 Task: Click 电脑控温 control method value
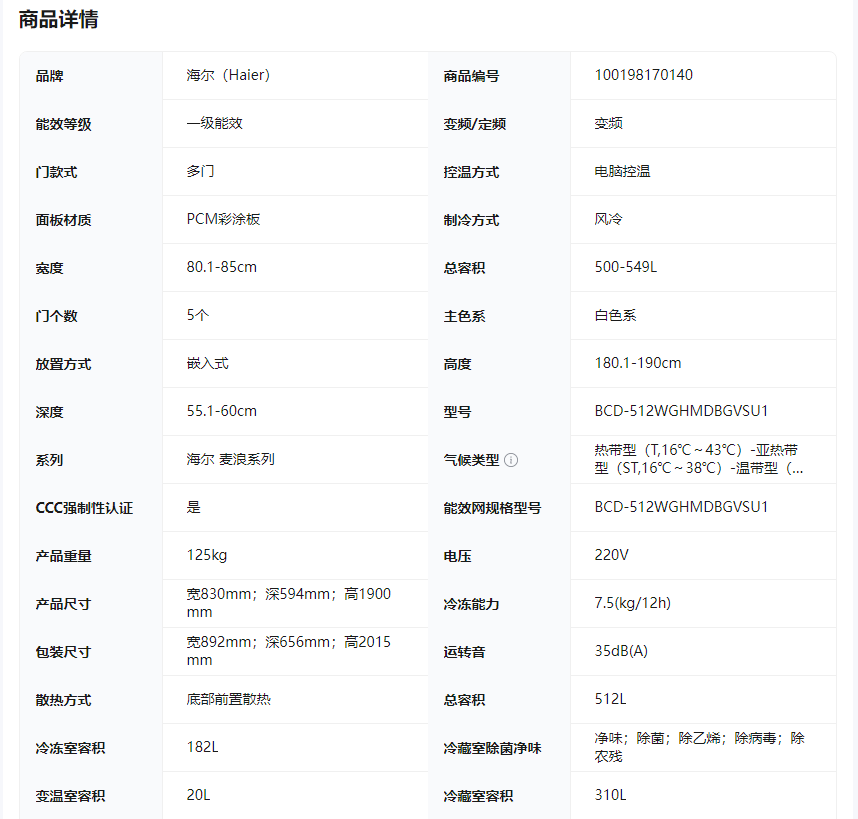click(x=622, y=171)
